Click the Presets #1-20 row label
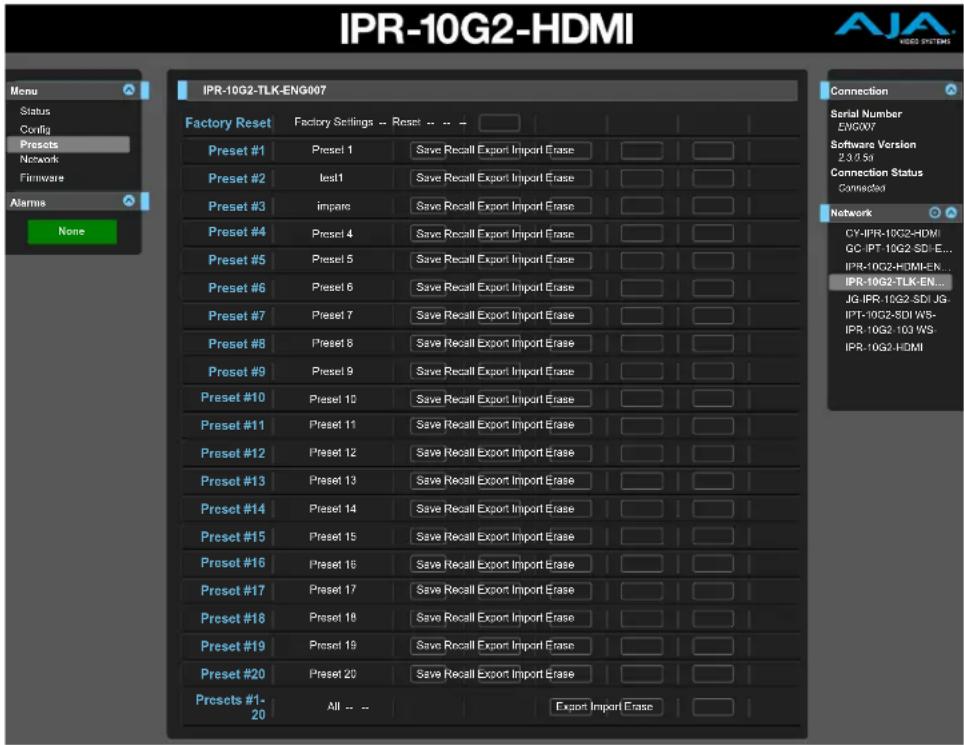Image resolution: width=964 pixels, height=745 pixels. coord(231,707)
